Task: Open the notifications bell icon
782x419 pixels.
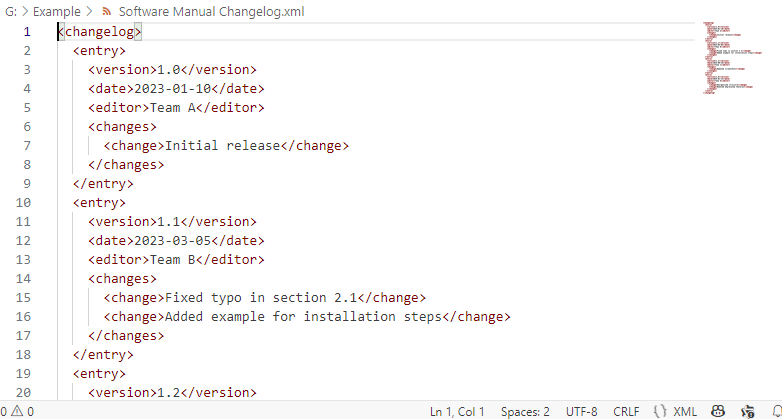Action: pyautogui.click(x=778, y=412)
